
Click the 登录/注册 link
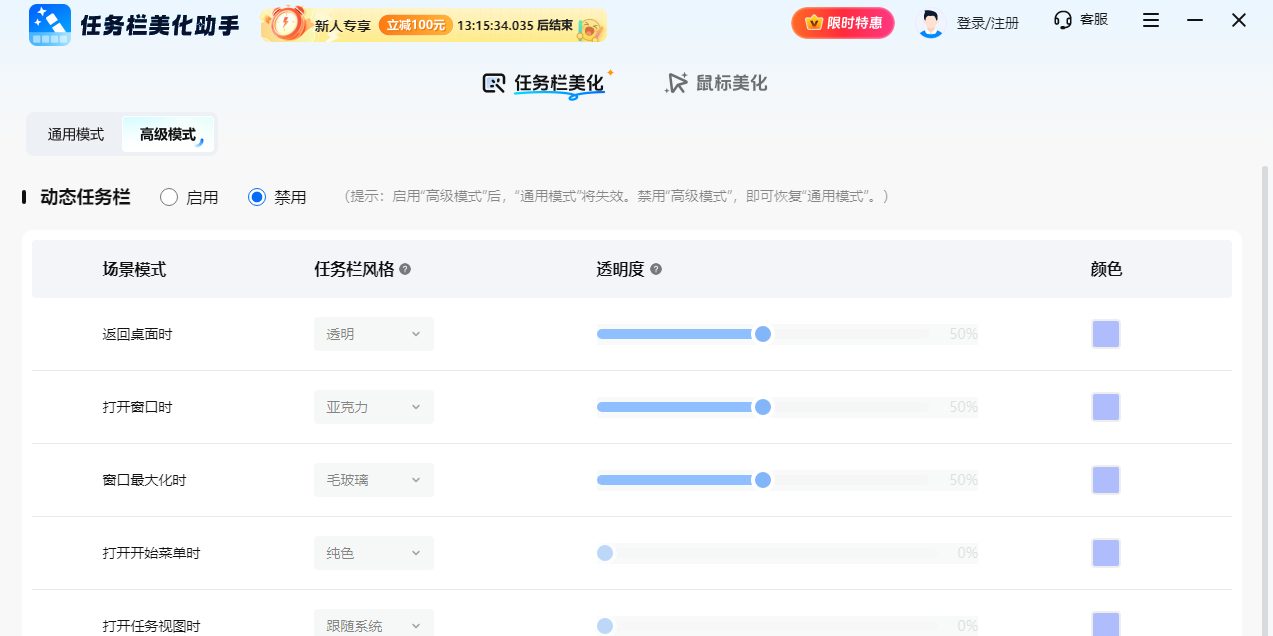986,21
